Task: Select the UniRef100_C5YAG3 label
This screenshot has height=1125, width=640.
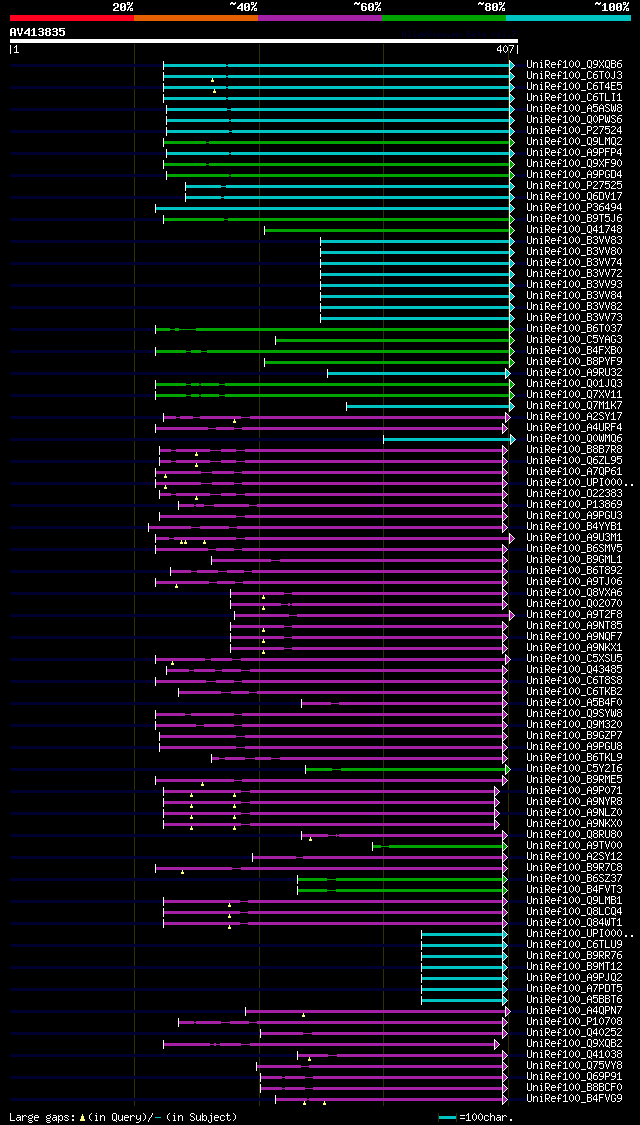Action: click(x=574, y=339)
